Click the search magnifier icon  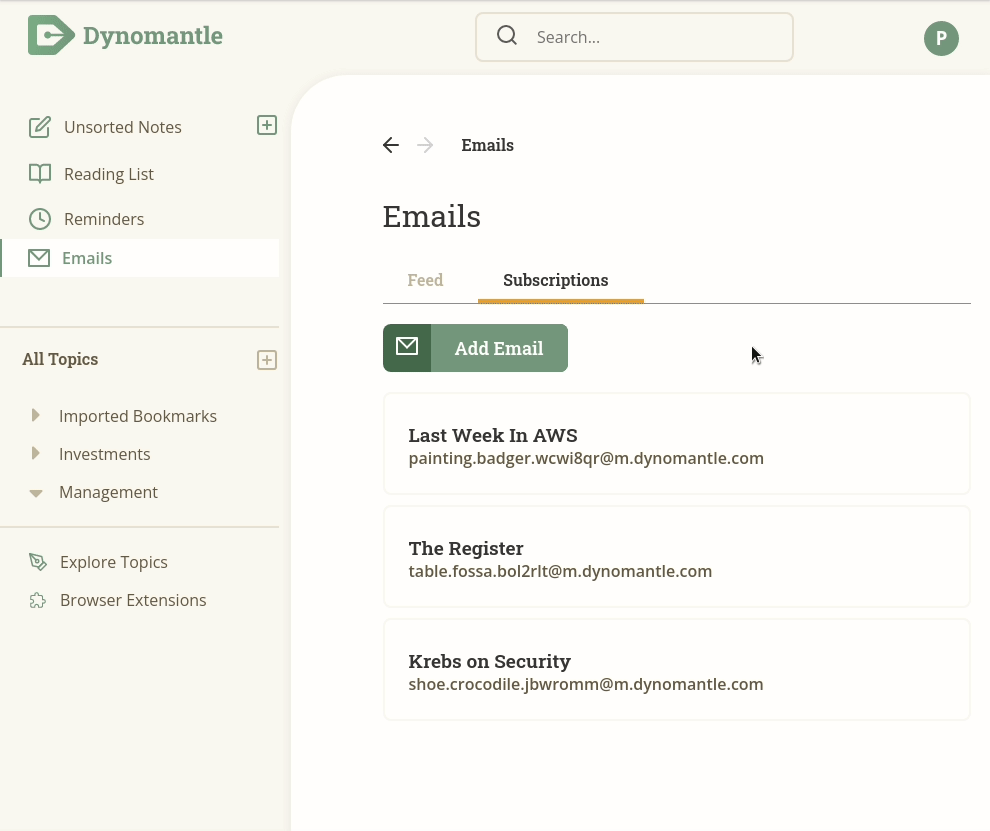506,35
